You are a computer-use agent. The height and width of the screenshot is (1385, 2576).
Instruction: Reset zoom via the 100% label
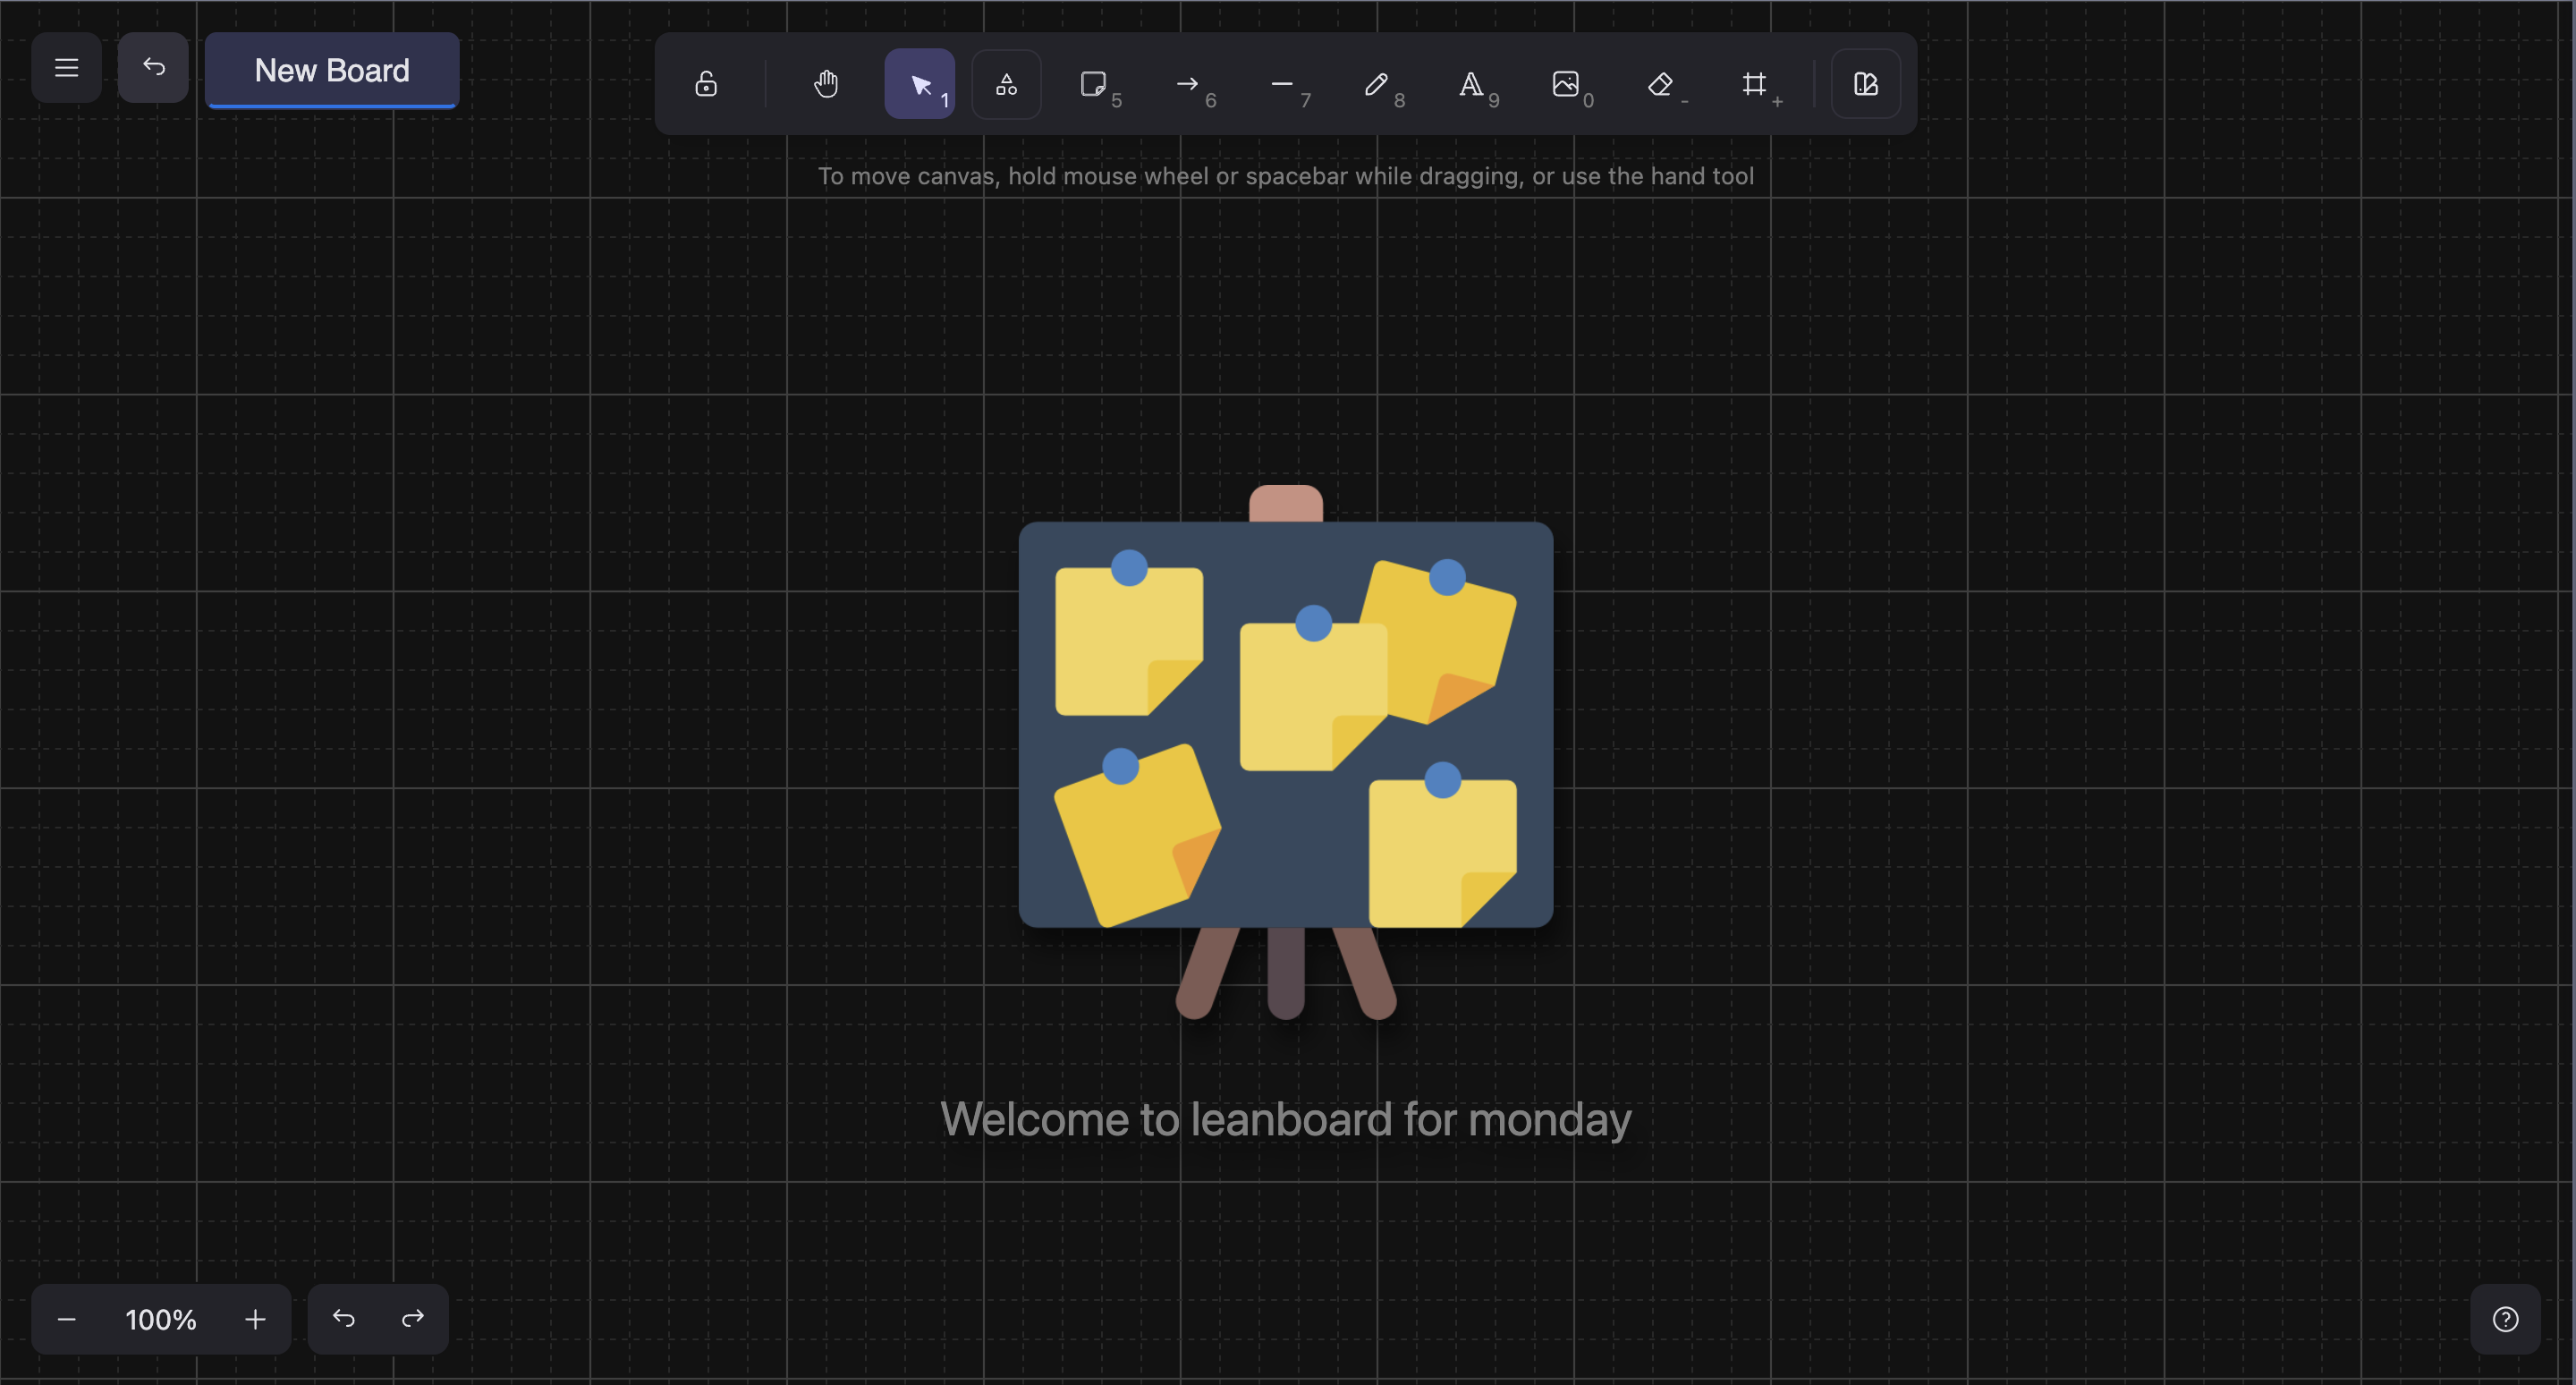click(x=160, y=1319)
